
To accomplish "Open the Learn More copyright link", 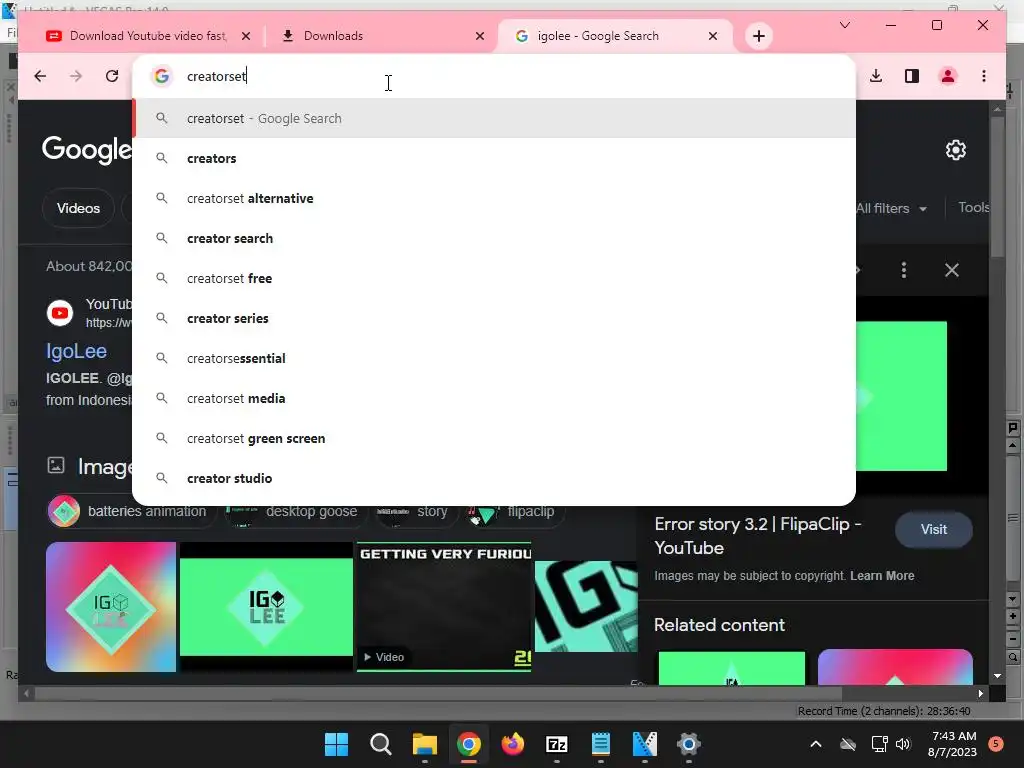I will click(882, 576).
